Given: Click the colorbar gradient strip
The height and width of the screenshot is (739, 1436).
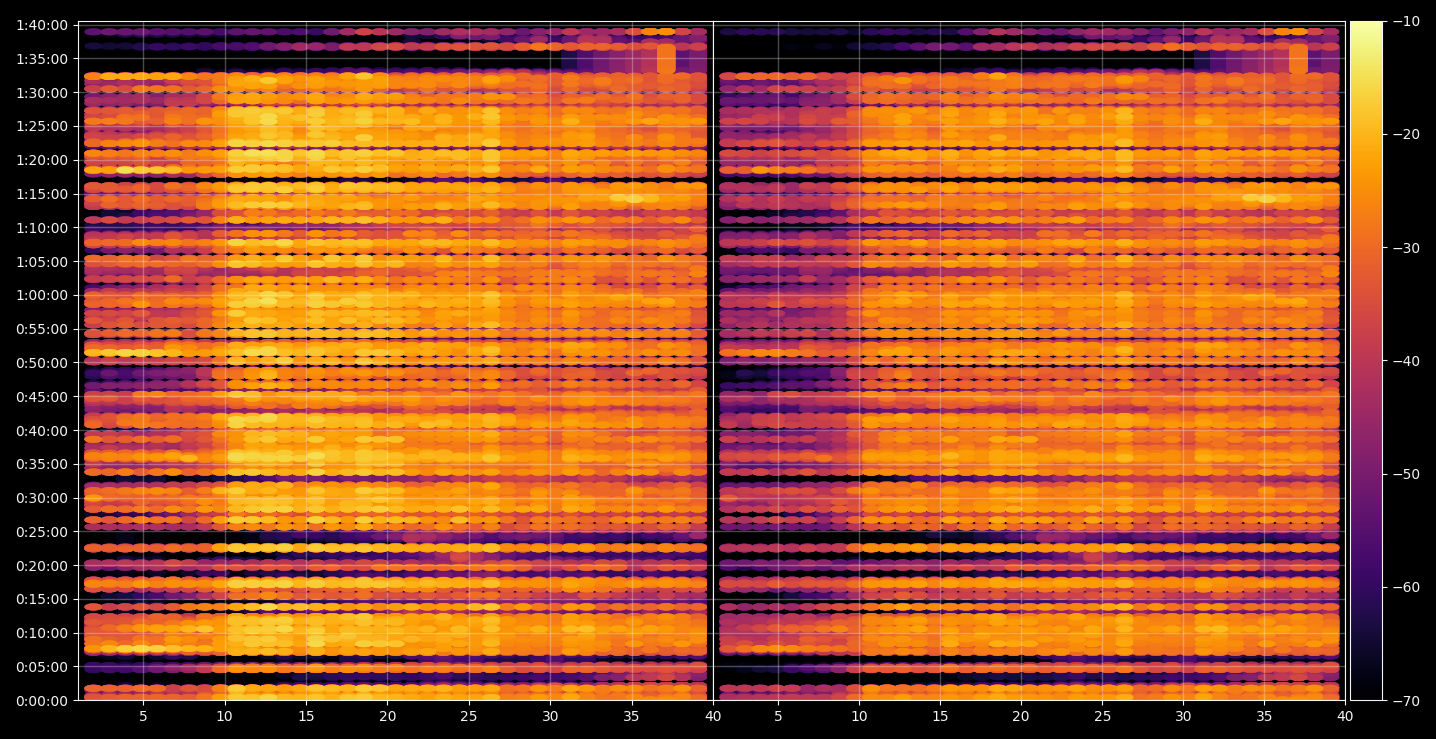Looking at the screenshot, I should [1366, 361].
